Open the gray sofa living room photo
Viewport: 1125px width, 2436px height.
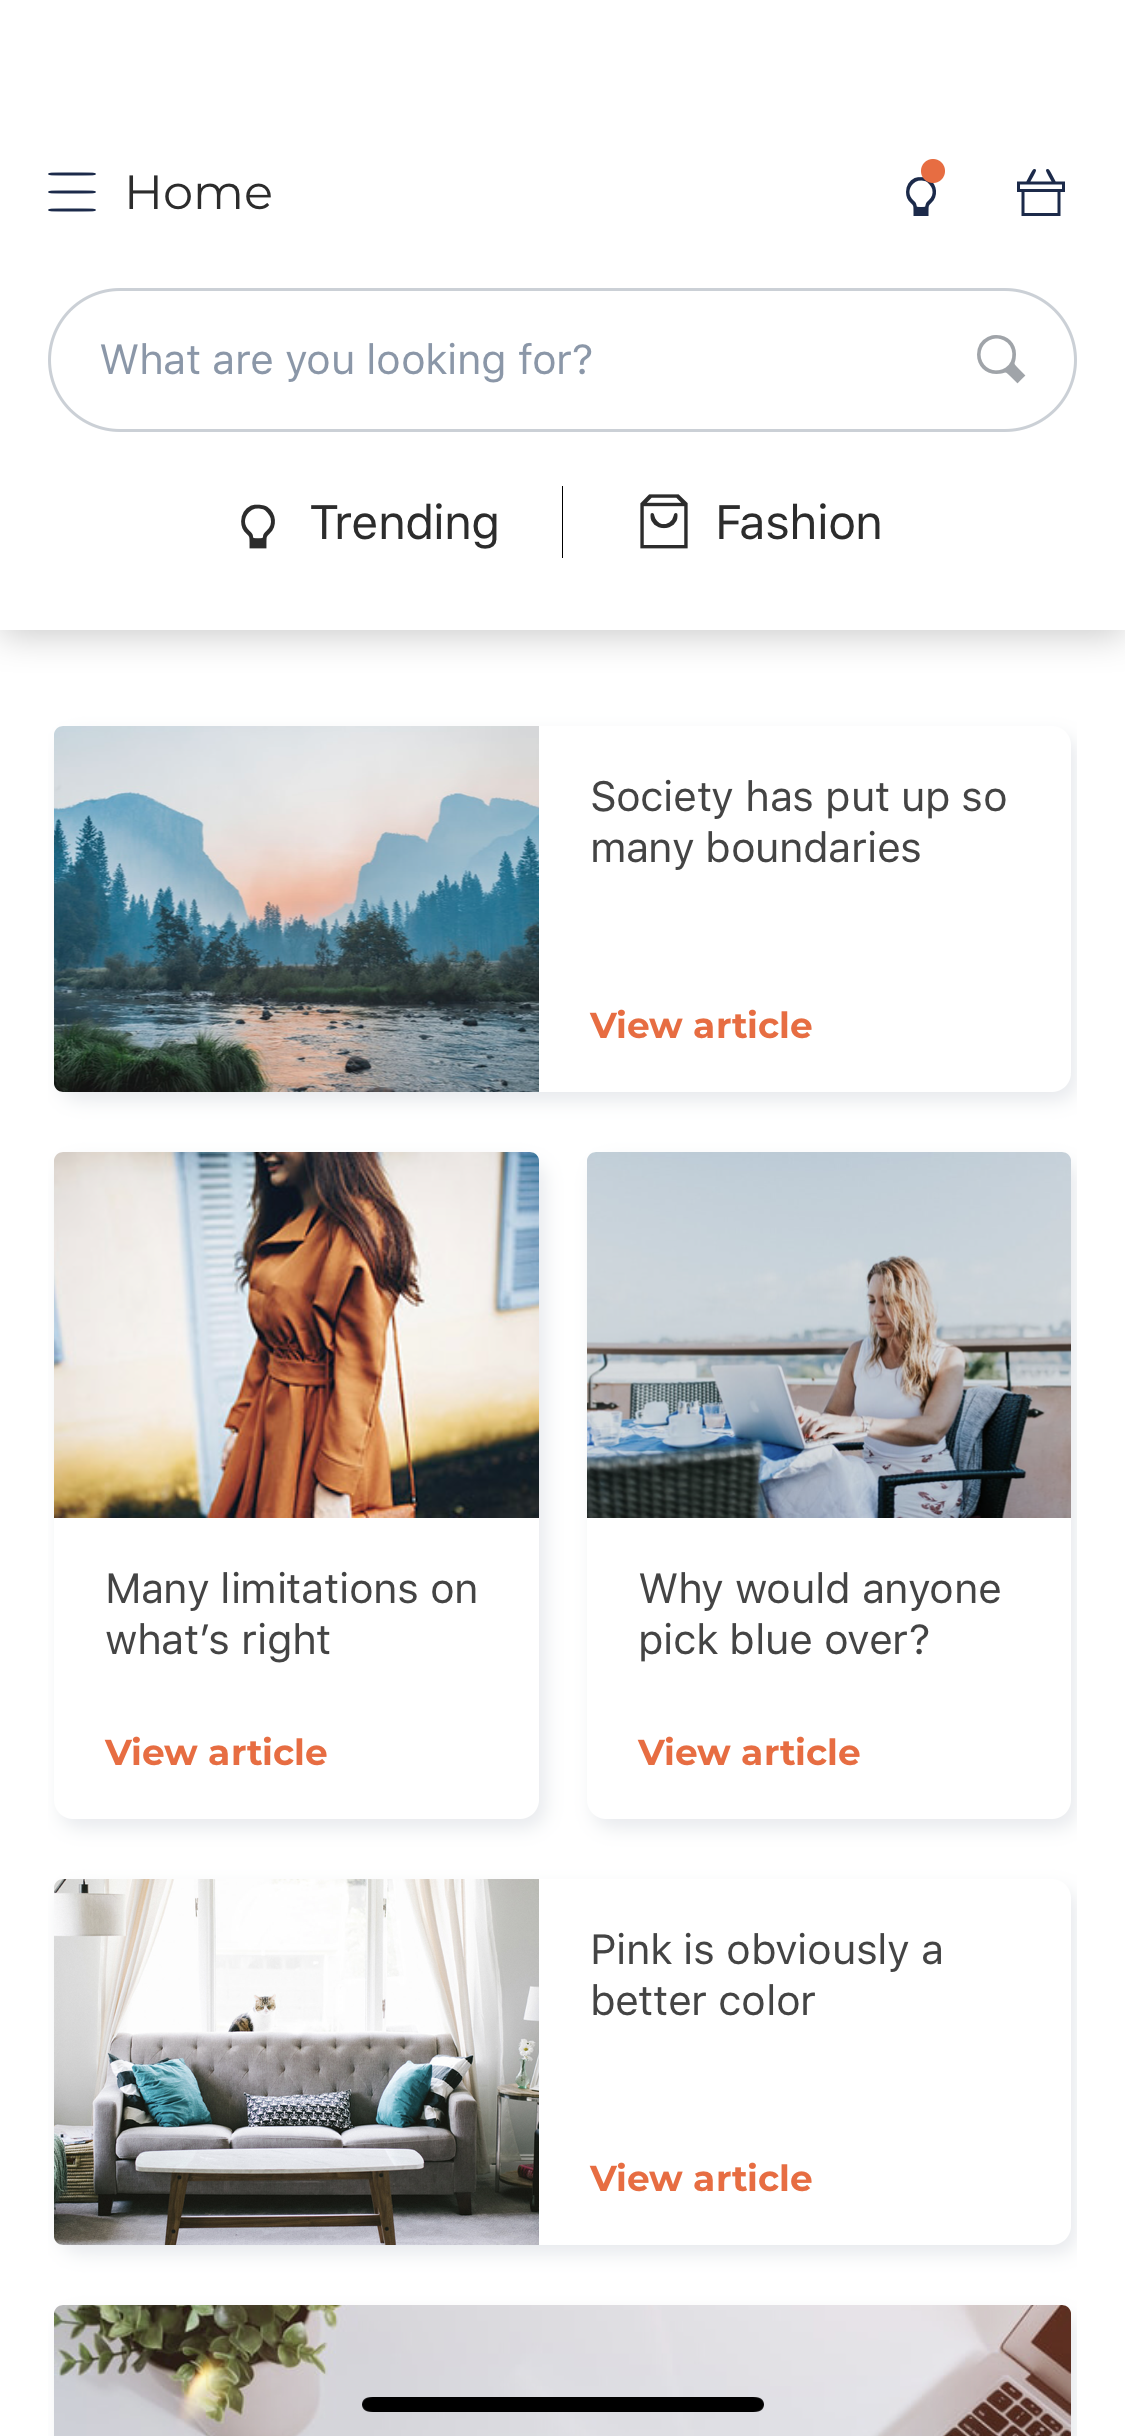coord(296,2062)
